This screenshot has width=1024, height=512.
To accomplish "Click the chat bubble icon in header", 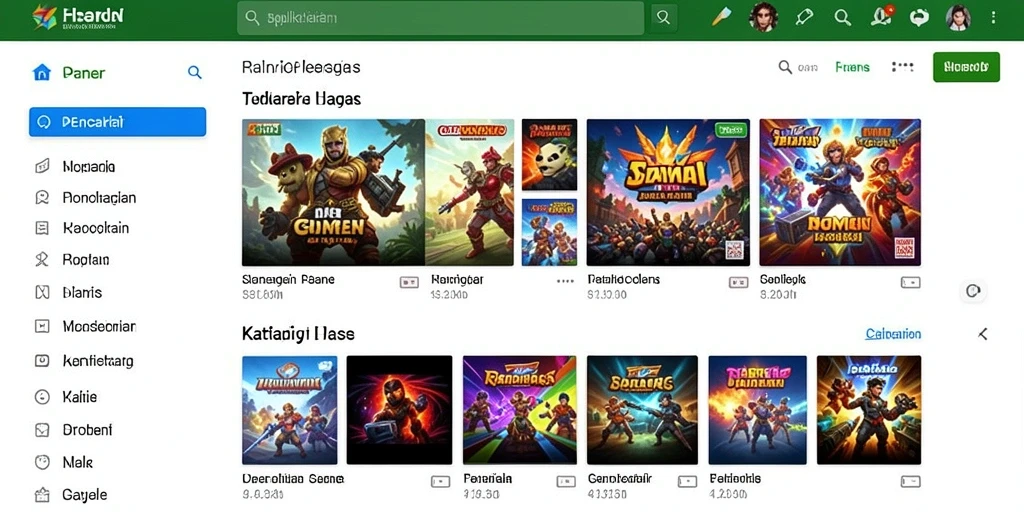I will [919, 18].
